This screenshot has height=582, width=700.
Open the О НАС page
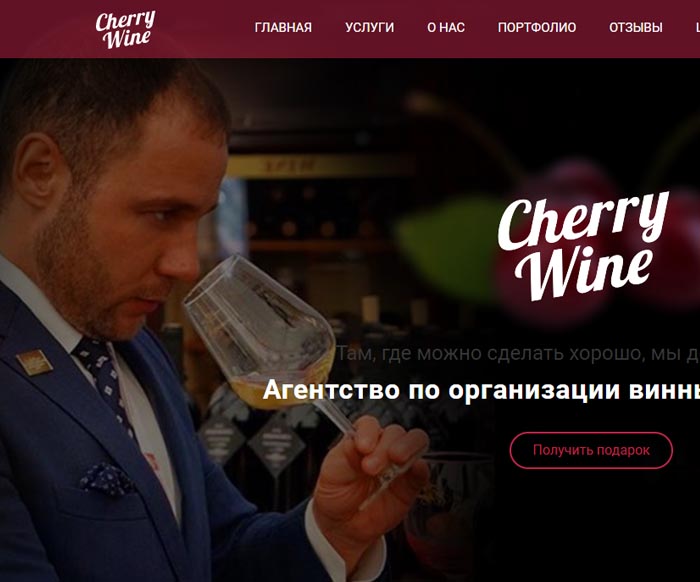[446, 28]
